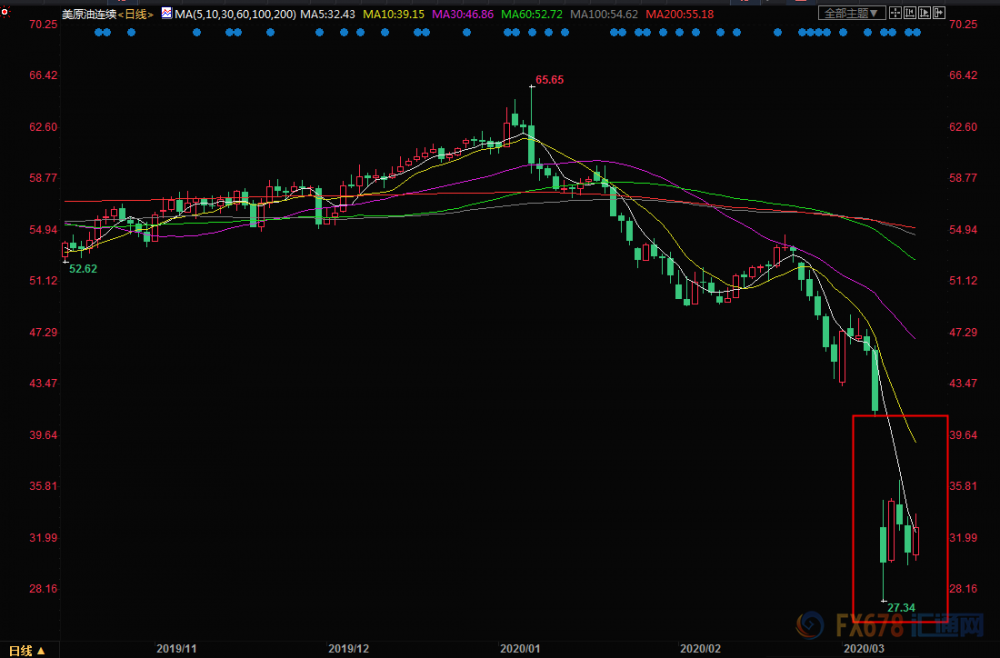Select the MA10:39.15 value

click(394, 13)
